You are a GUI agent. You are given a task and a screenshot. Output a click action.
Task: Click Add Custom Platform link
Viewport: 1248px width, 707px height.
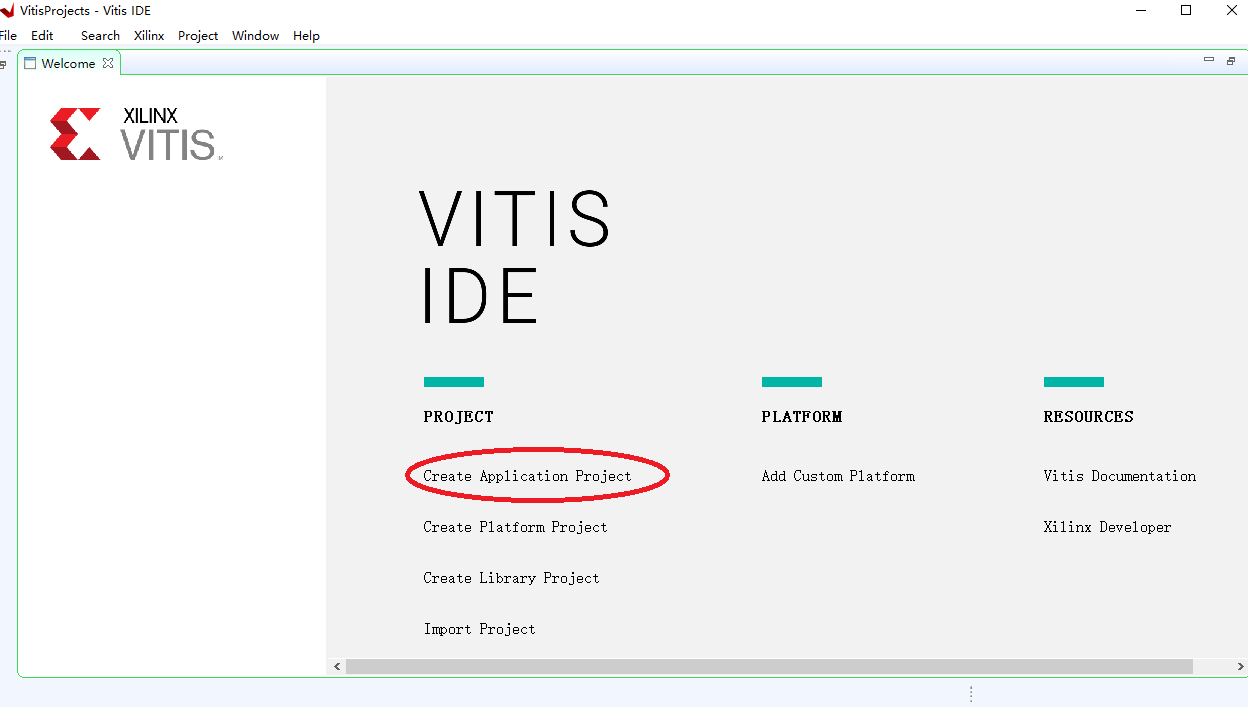838,476
